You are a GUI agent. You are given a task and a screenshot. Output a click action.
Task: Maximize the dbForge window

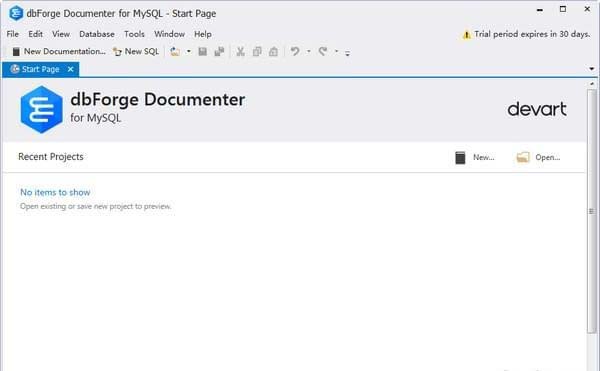coord(563,9)
